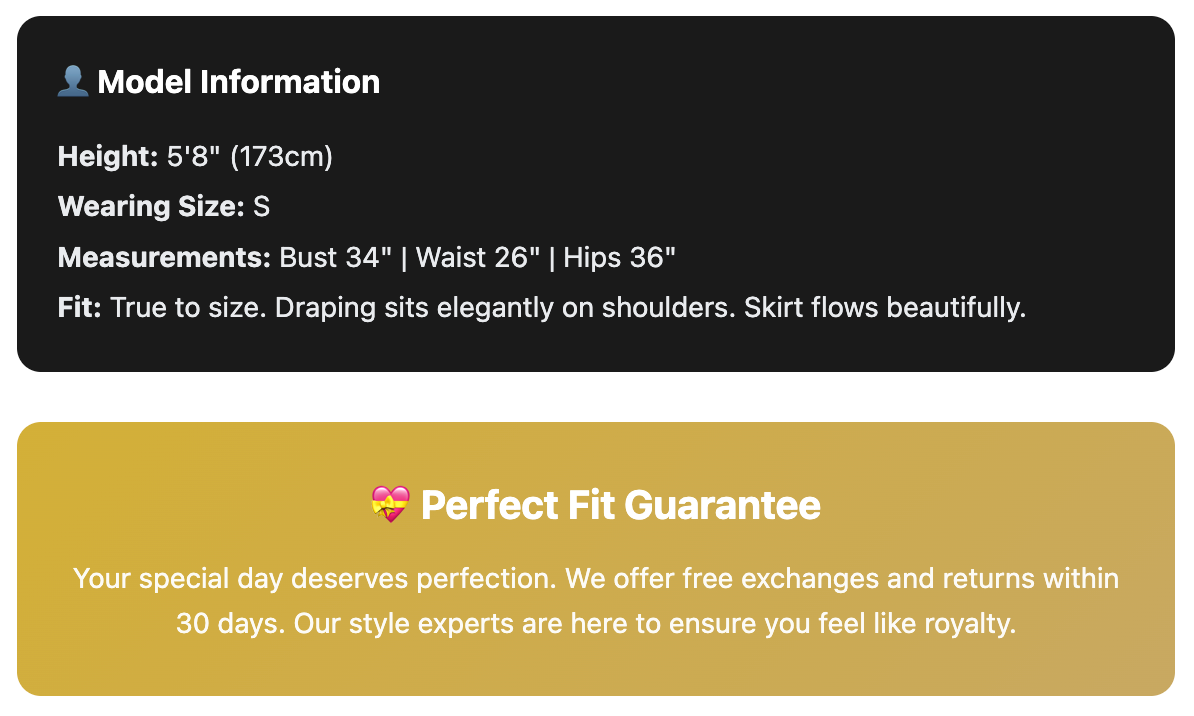Screen dimensions: 1194x716
Task: Select the Measurements label
Action: (164, 257)
